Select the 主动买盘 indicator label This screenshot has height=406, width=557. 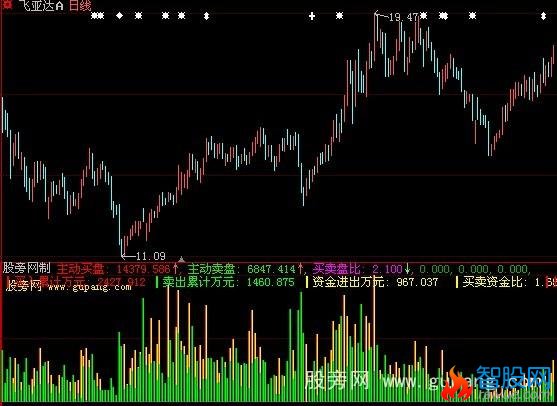point(80,269)
